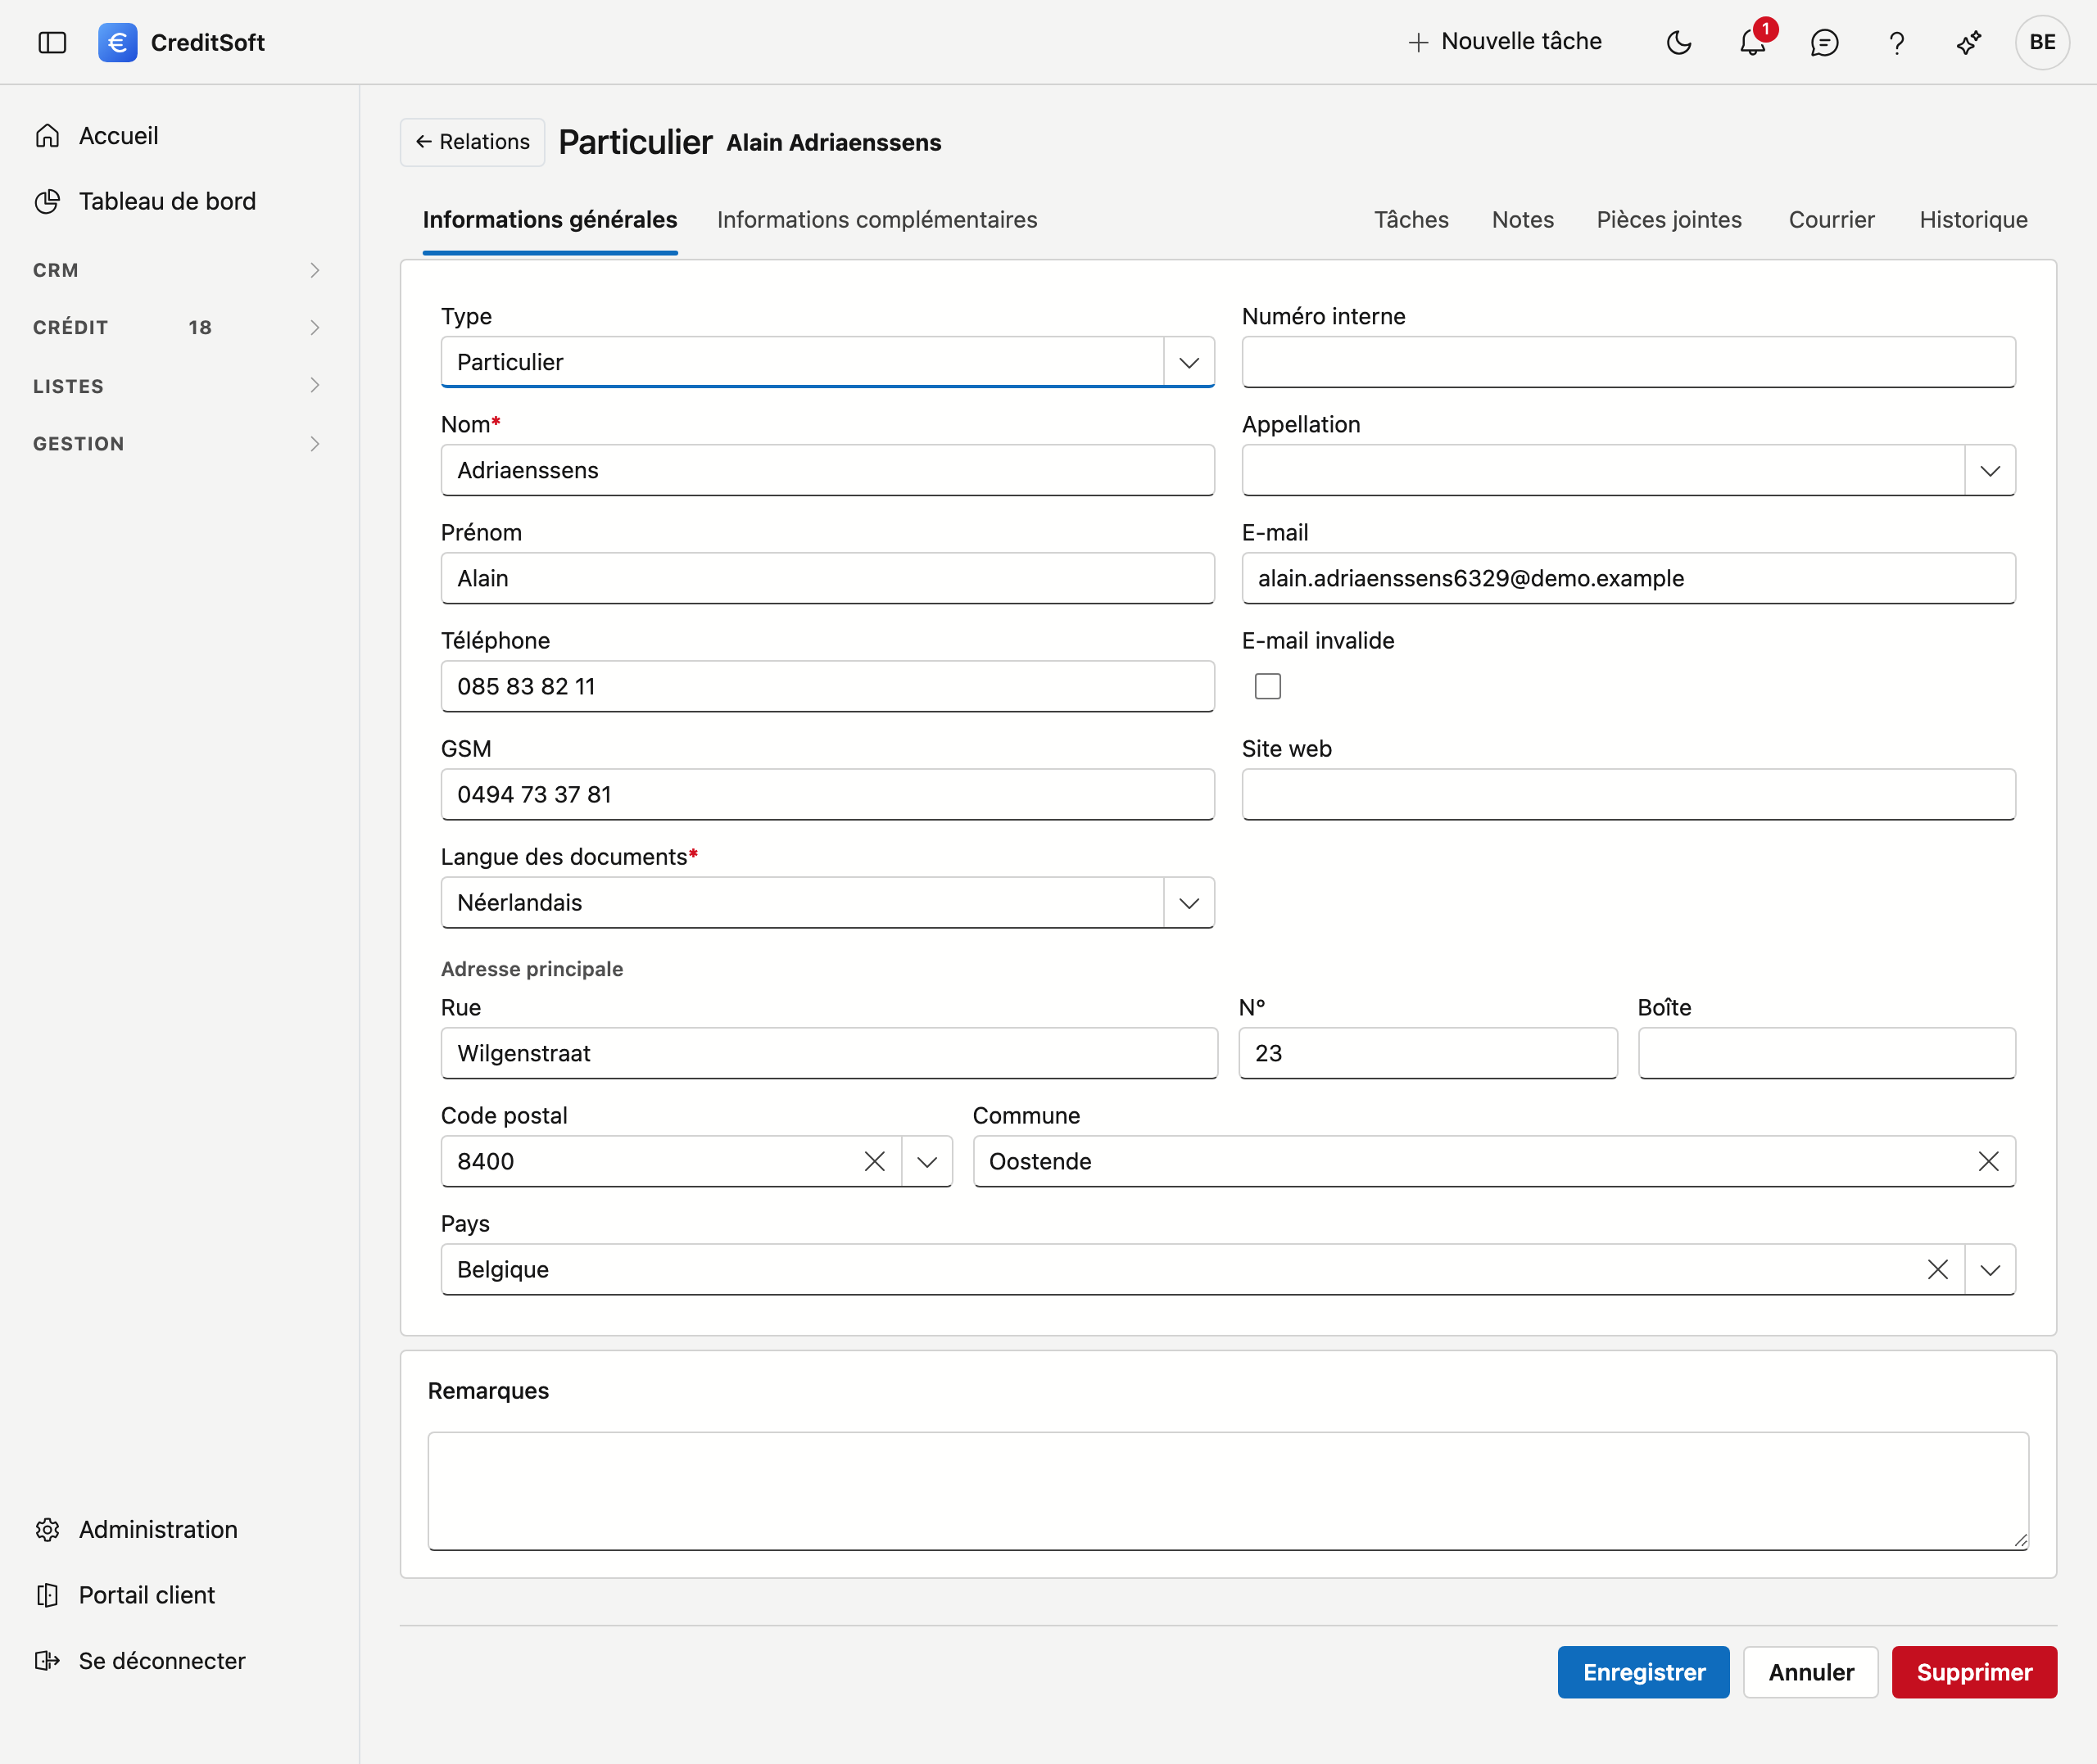Focus the Nom field Adriaenssens
Image resolution: width=2097 pixels, height=1764 pixels.
point(827,470)
